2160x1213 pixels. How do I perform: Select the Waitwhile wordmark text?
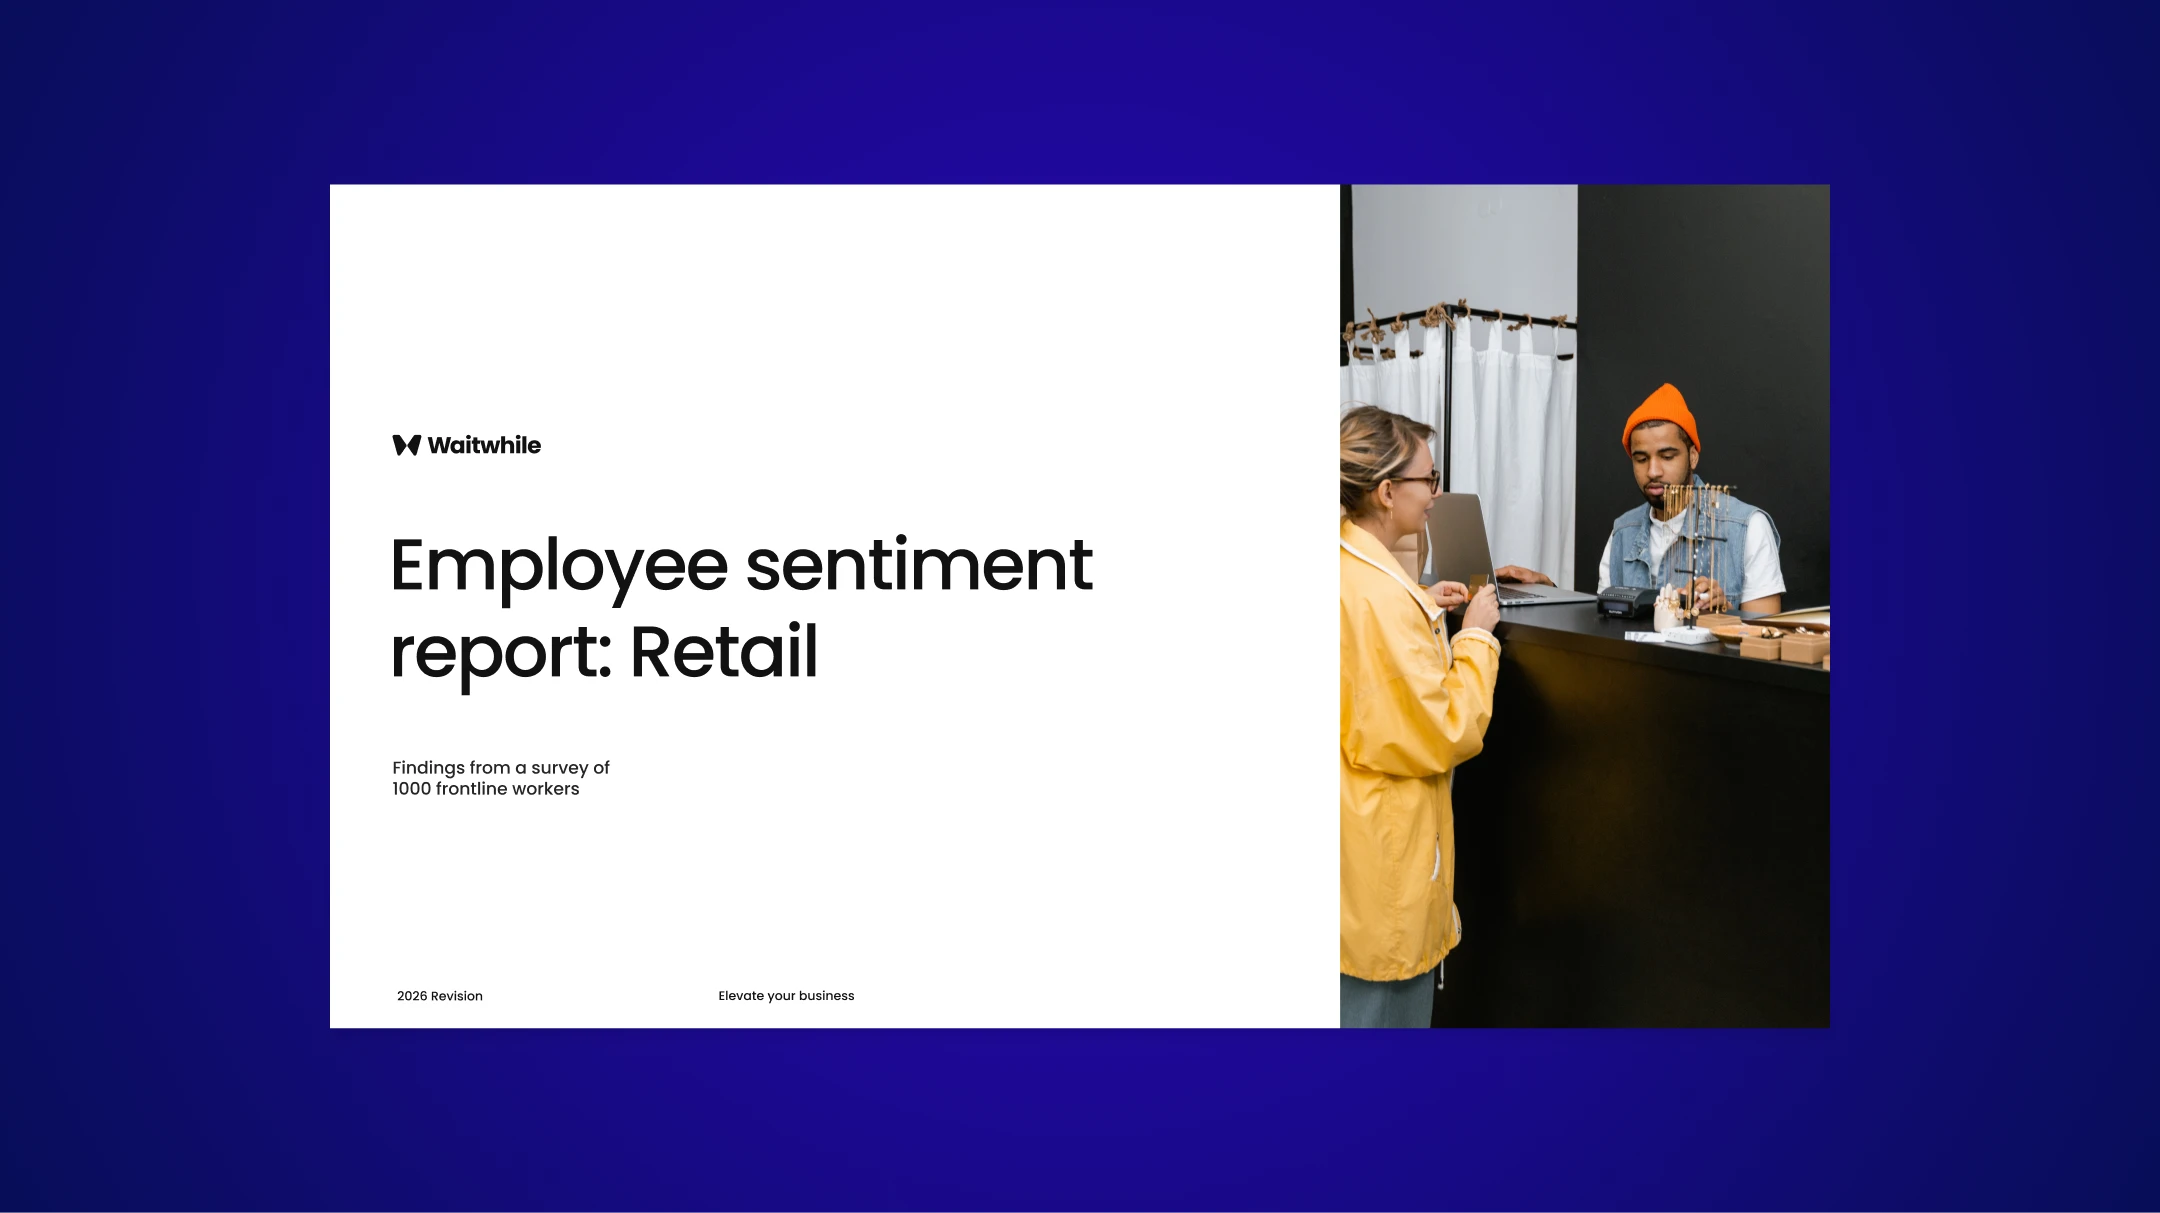pyautogui.click(x=484, y=445)
